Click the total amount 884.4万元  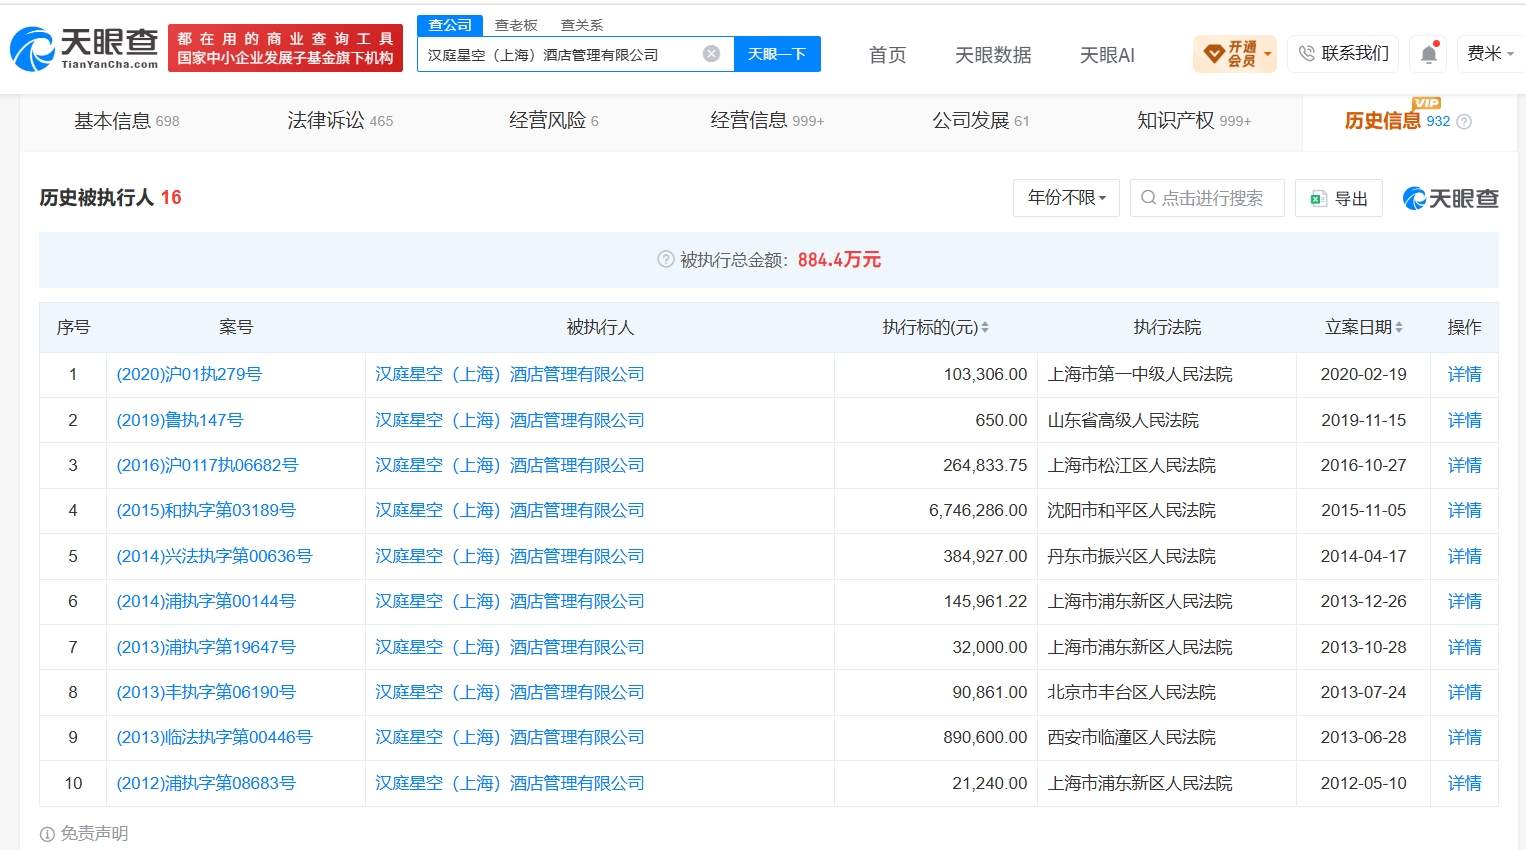coord(839,260)
